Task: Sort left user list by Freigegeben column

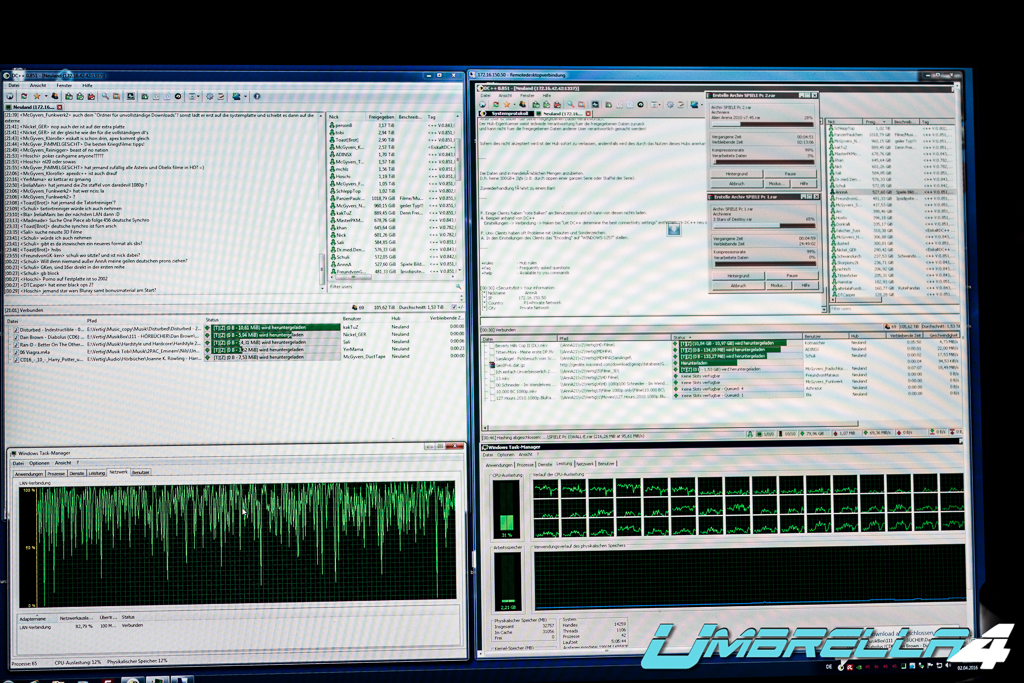Action: pyautogui.click(x=380, y=116)
